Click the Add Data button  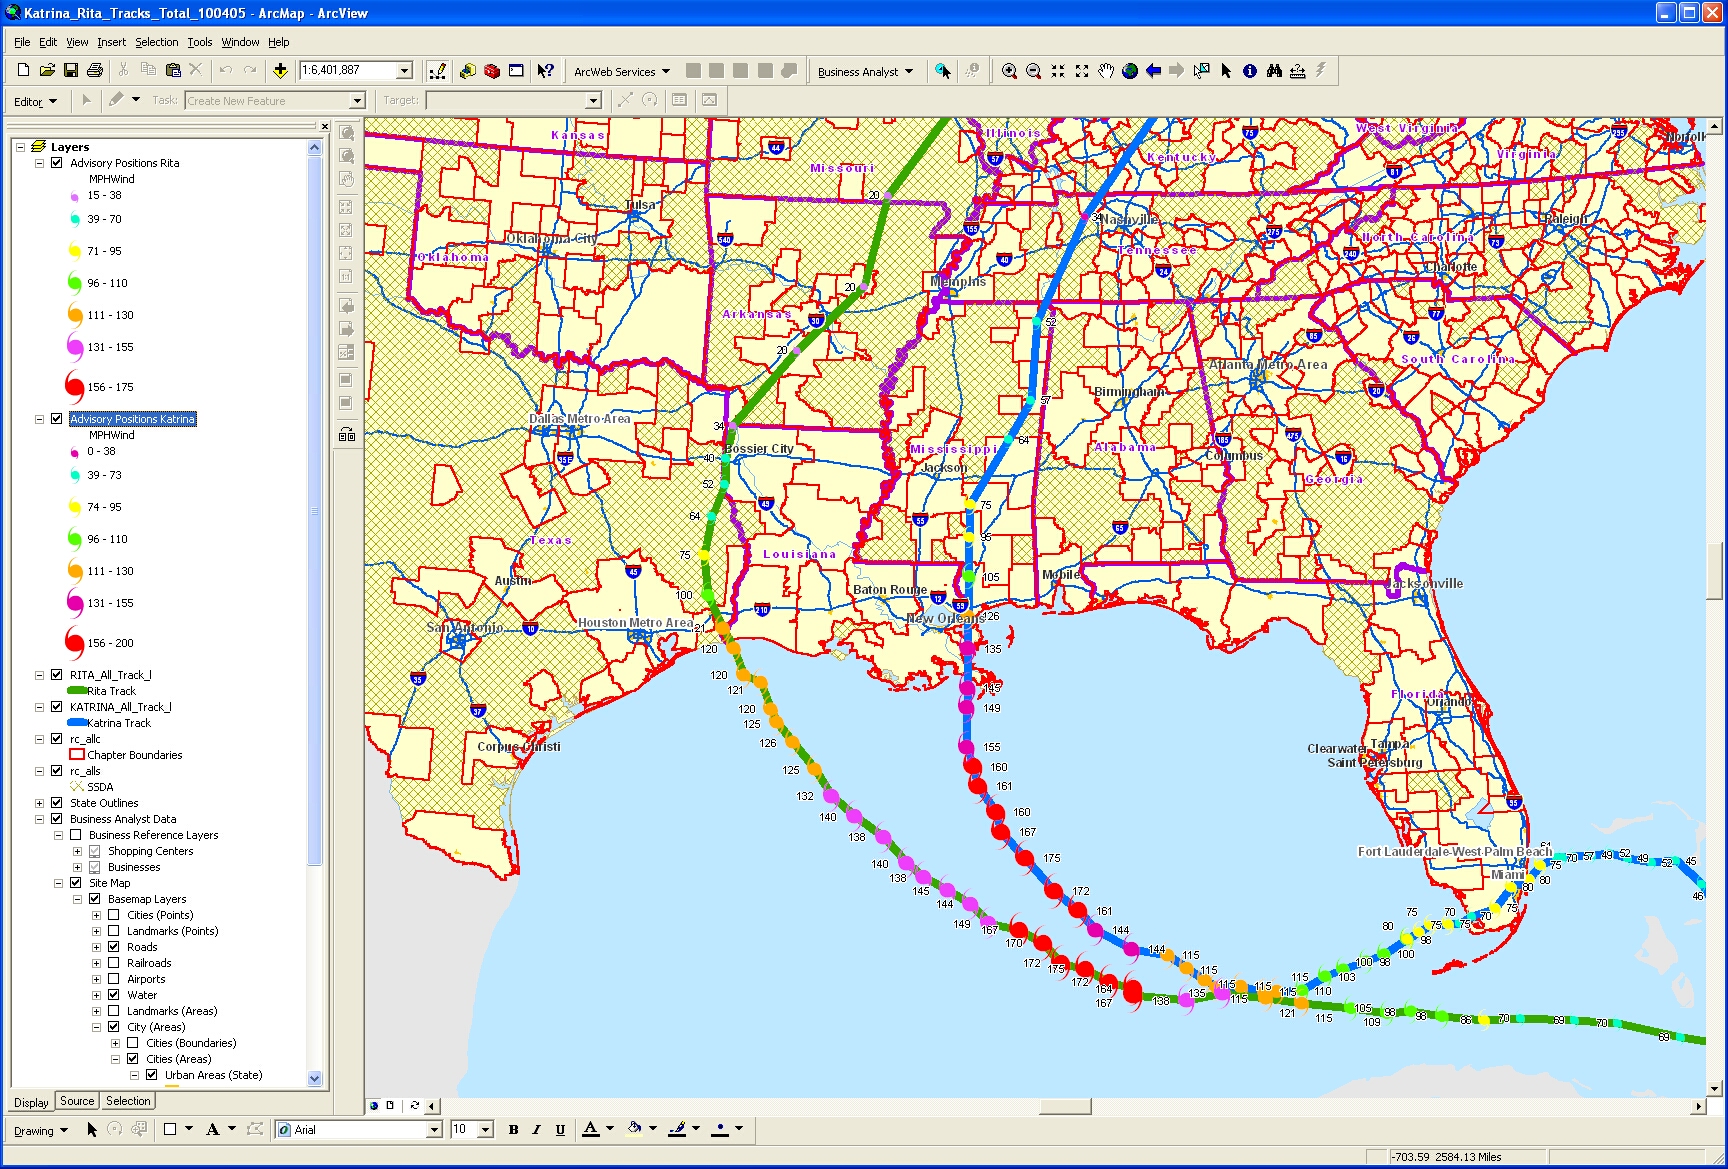(x=280, y=70)
